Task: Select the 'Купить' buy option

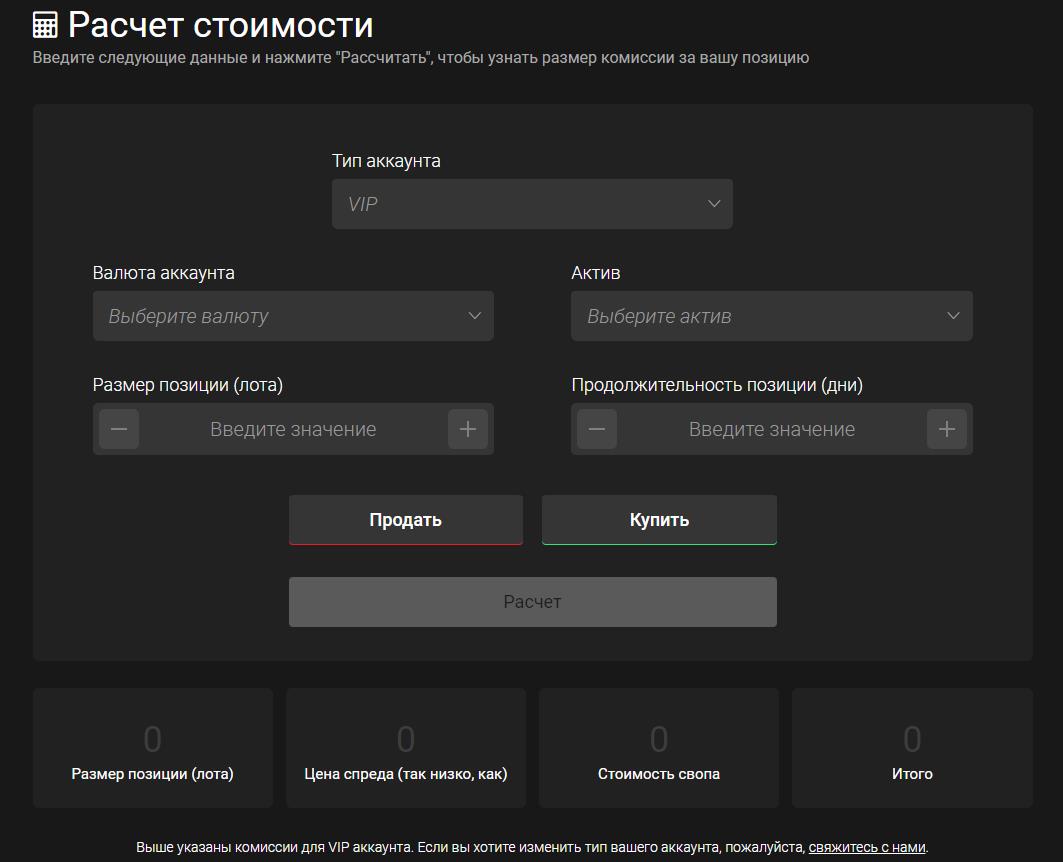Action: click(659, 519)
